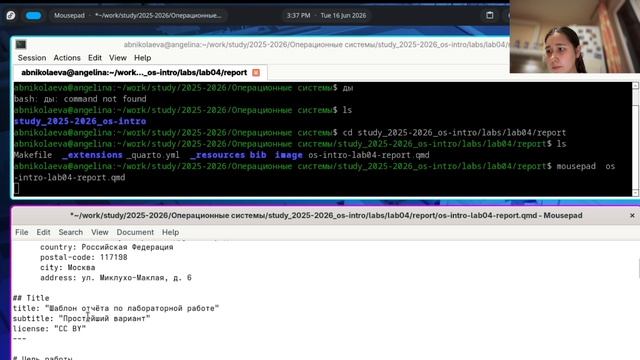Click Makefile in the terminal listing
The width and height of the screenshot is (640, 360).
point(33,155)
